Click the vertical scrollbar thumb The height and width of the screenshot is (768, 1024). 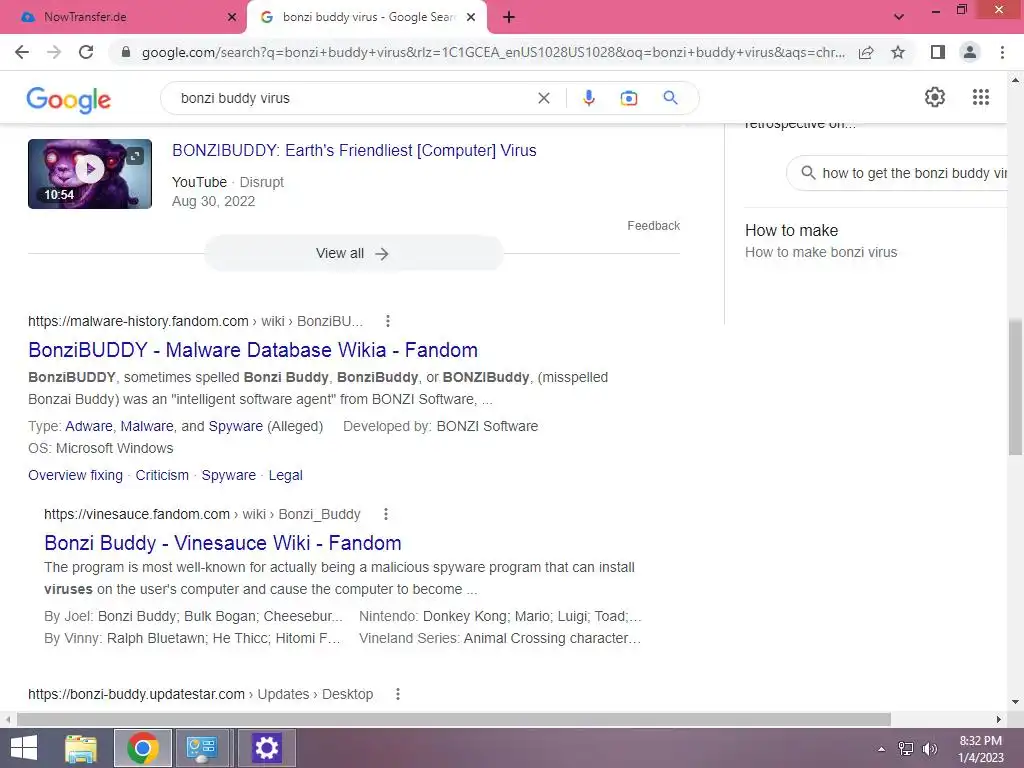pyautogui.click(x=1015, y=387)
